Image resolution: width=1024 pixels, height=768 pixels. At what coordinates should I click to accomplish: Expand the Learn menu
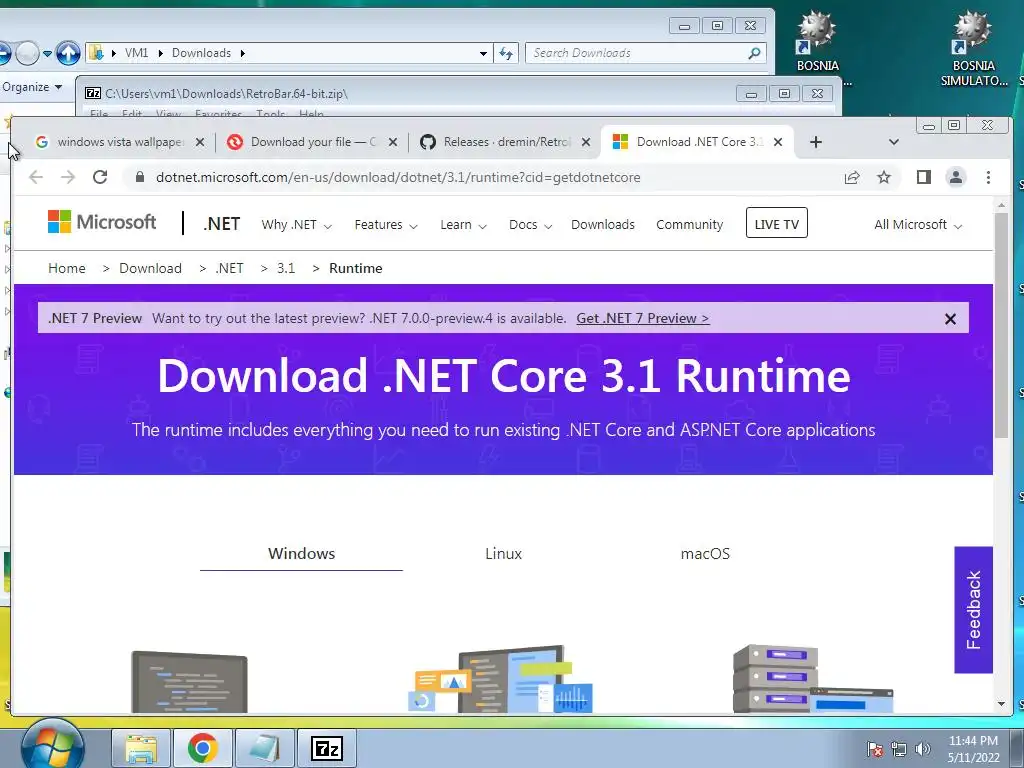click(x=463, y=225)
